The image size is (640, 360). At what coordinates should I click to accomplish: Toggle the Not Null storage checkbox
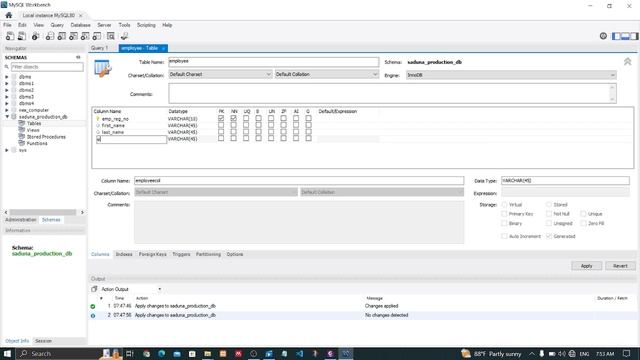(x=549, y=214)
